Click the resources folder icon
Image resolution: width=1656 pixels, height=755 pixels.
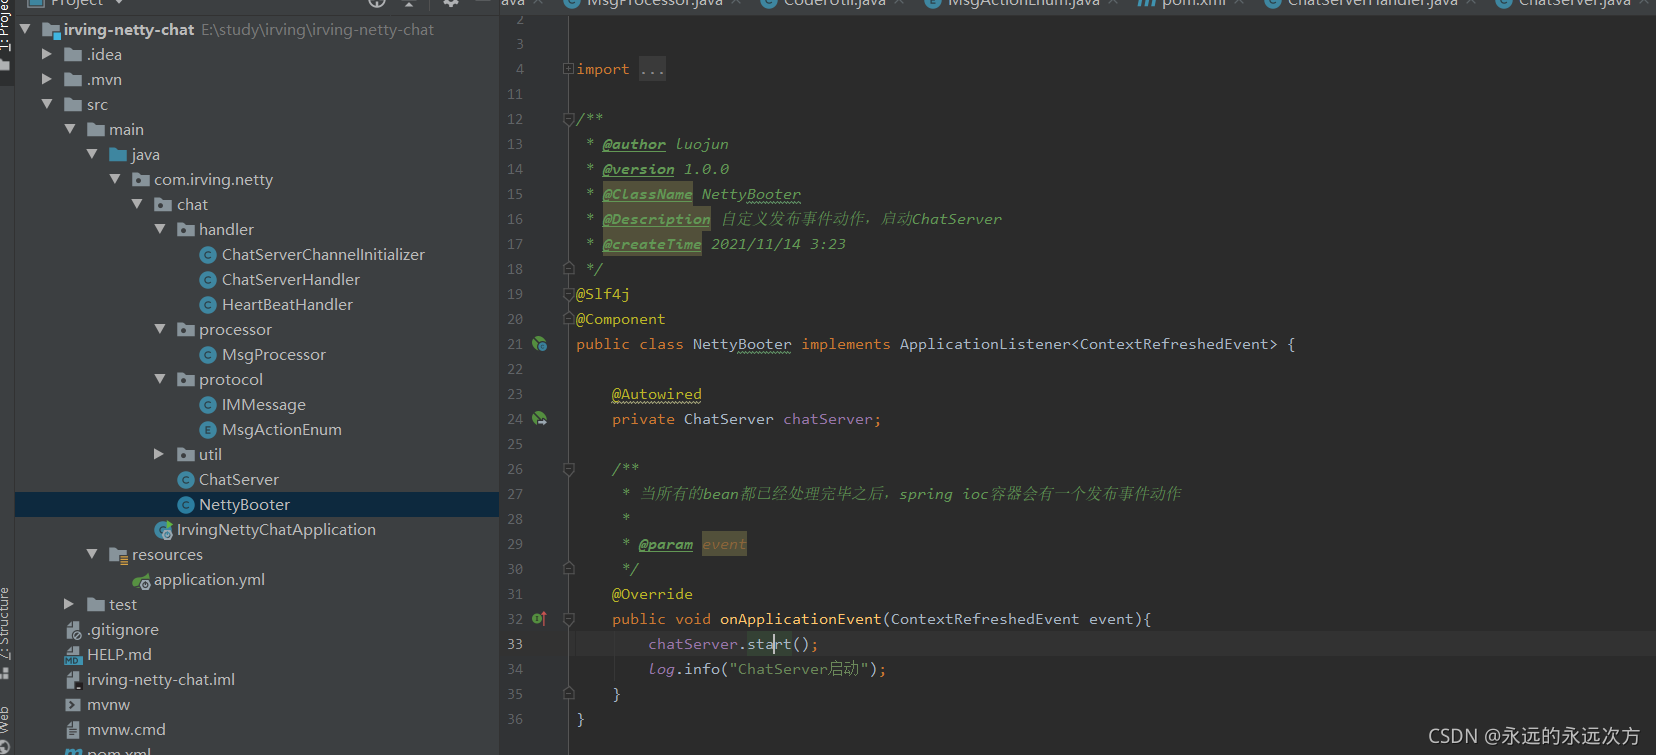click(x=118, y=555)
